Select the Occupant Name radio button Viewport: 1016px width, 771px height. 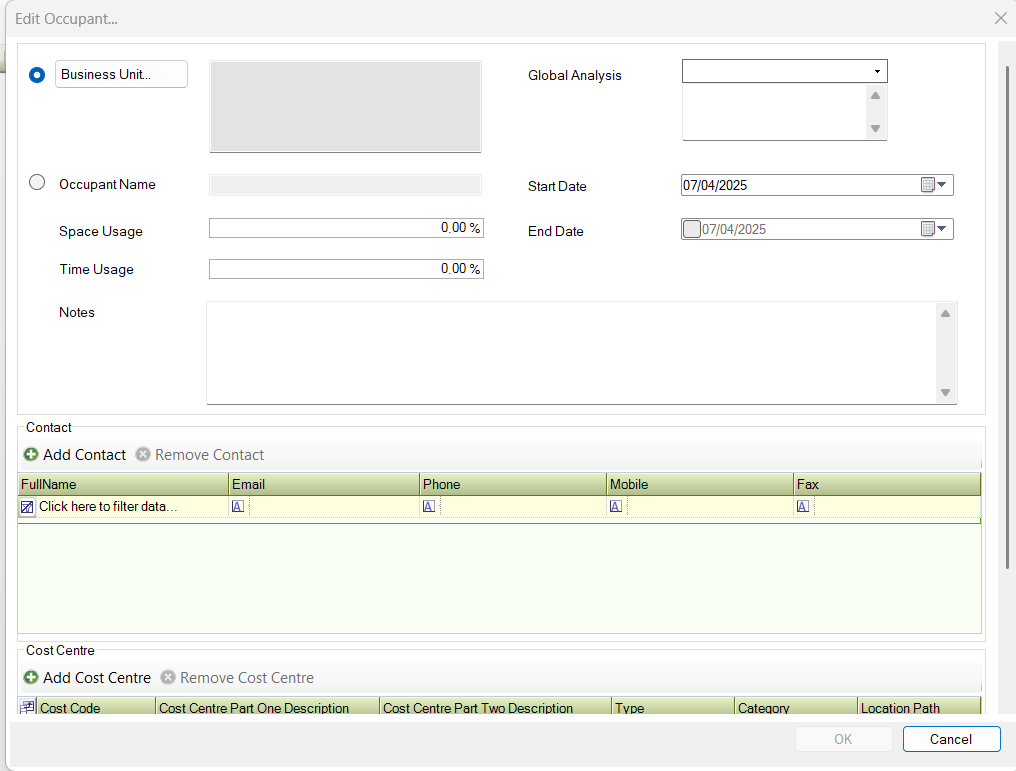(37, 182)
